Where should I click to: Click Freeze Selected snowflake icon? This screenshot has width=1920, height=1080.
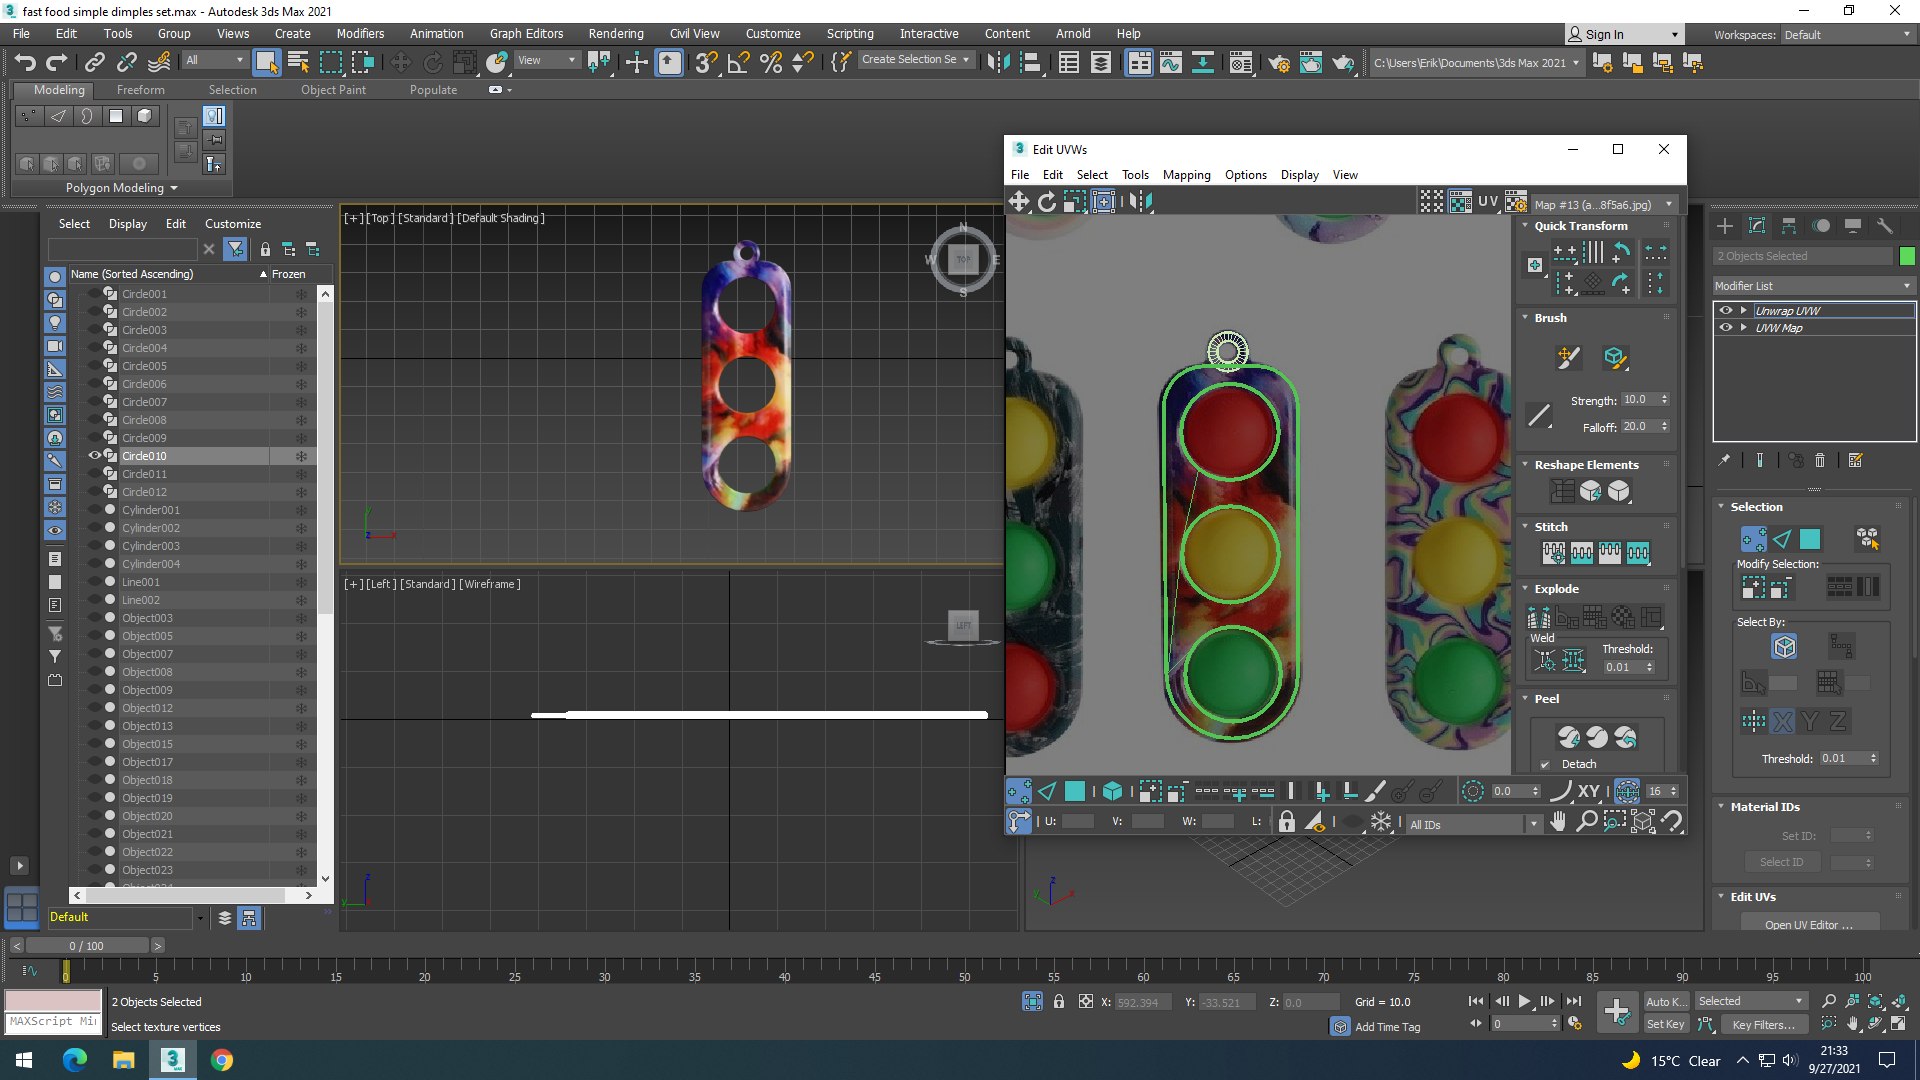(x=1381, y=822)
